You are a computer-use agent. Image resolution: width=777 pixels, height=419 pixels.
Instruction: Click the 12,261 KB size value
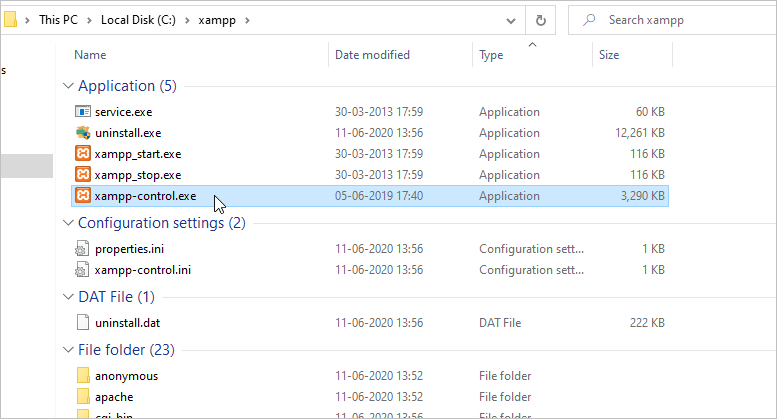click(x=640, y=133)
